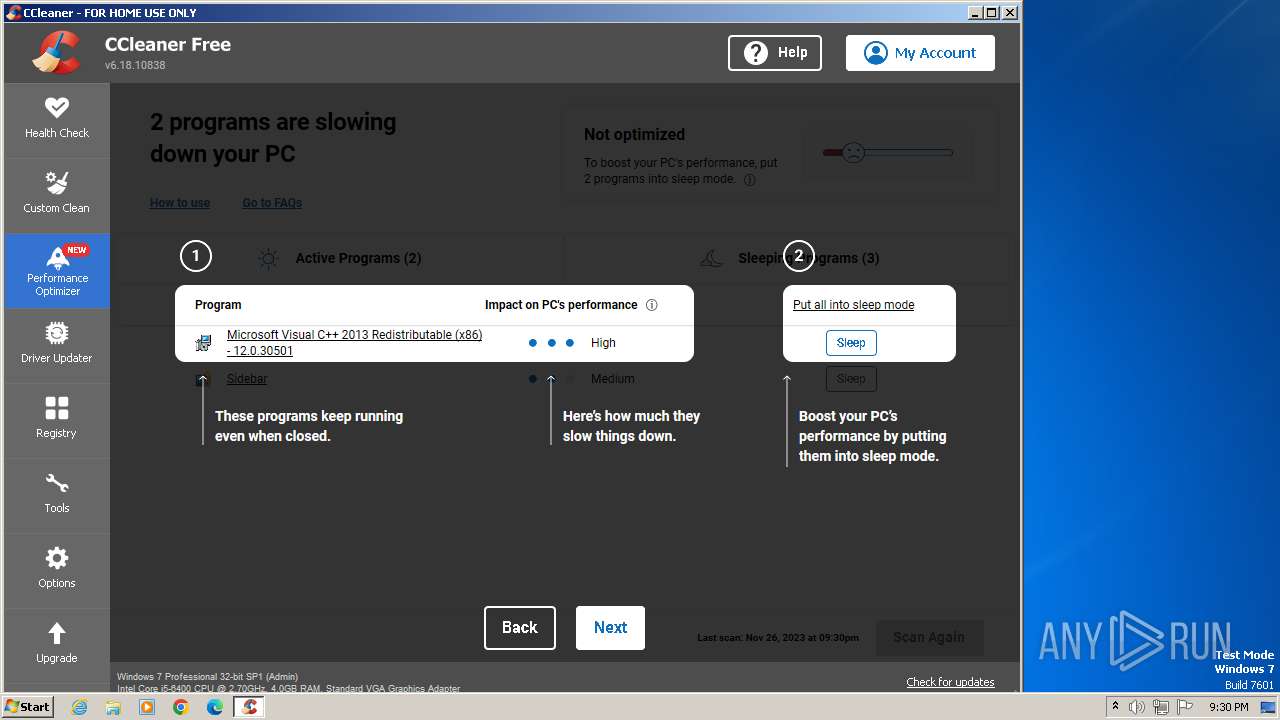Select Performance Optimizer in sidebar
The width and height of the screenshot is (1280, 720).
coord(57,271)
